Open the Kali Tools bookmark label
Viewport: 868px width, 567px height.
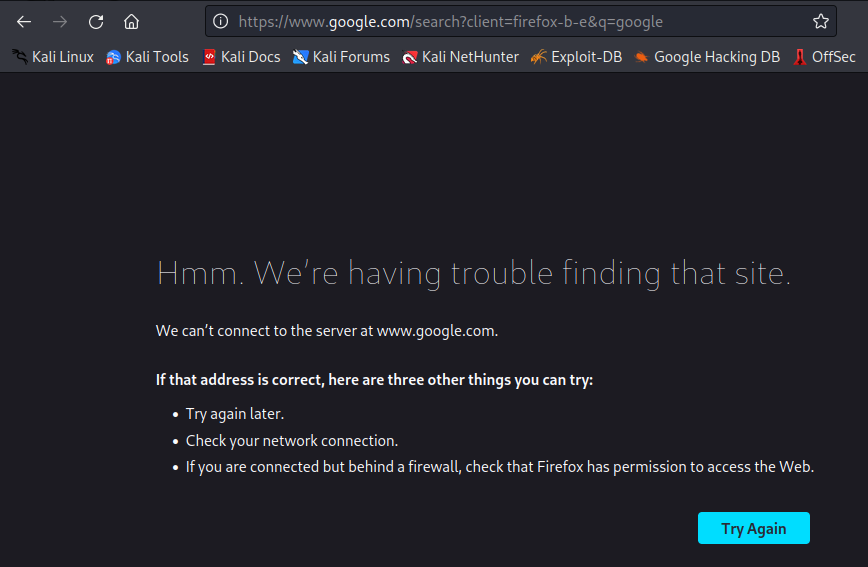coord(157,57)
